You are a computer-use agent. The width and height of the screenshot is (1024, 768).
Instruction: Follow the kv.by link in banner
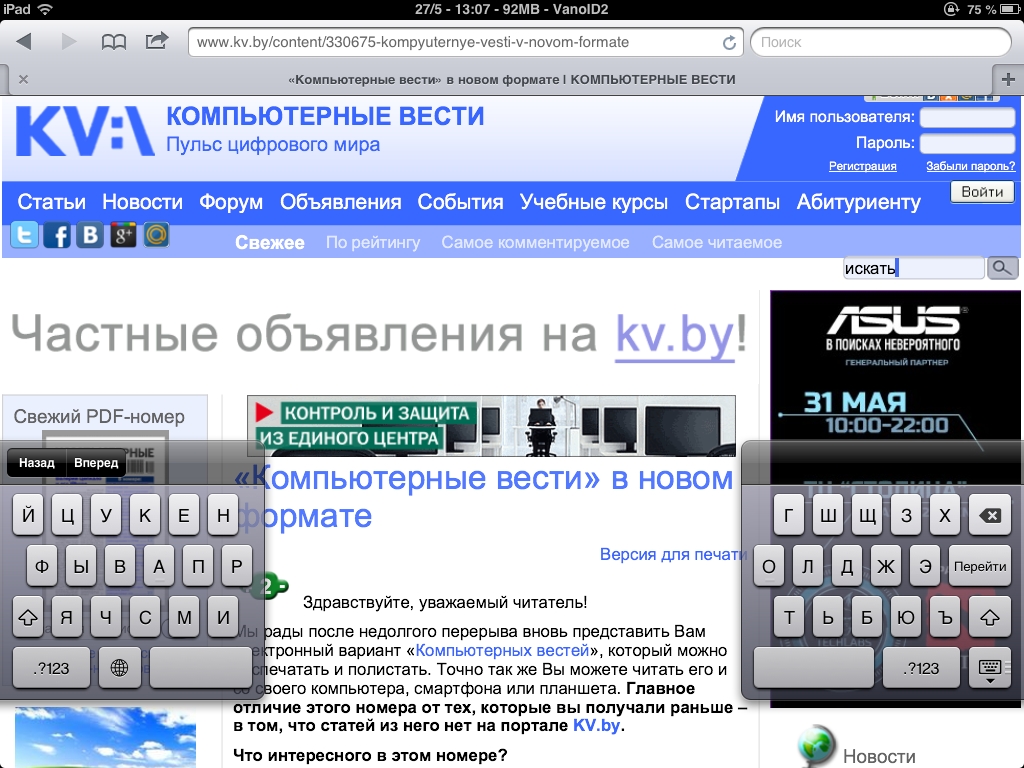click(x=675, y=335)
